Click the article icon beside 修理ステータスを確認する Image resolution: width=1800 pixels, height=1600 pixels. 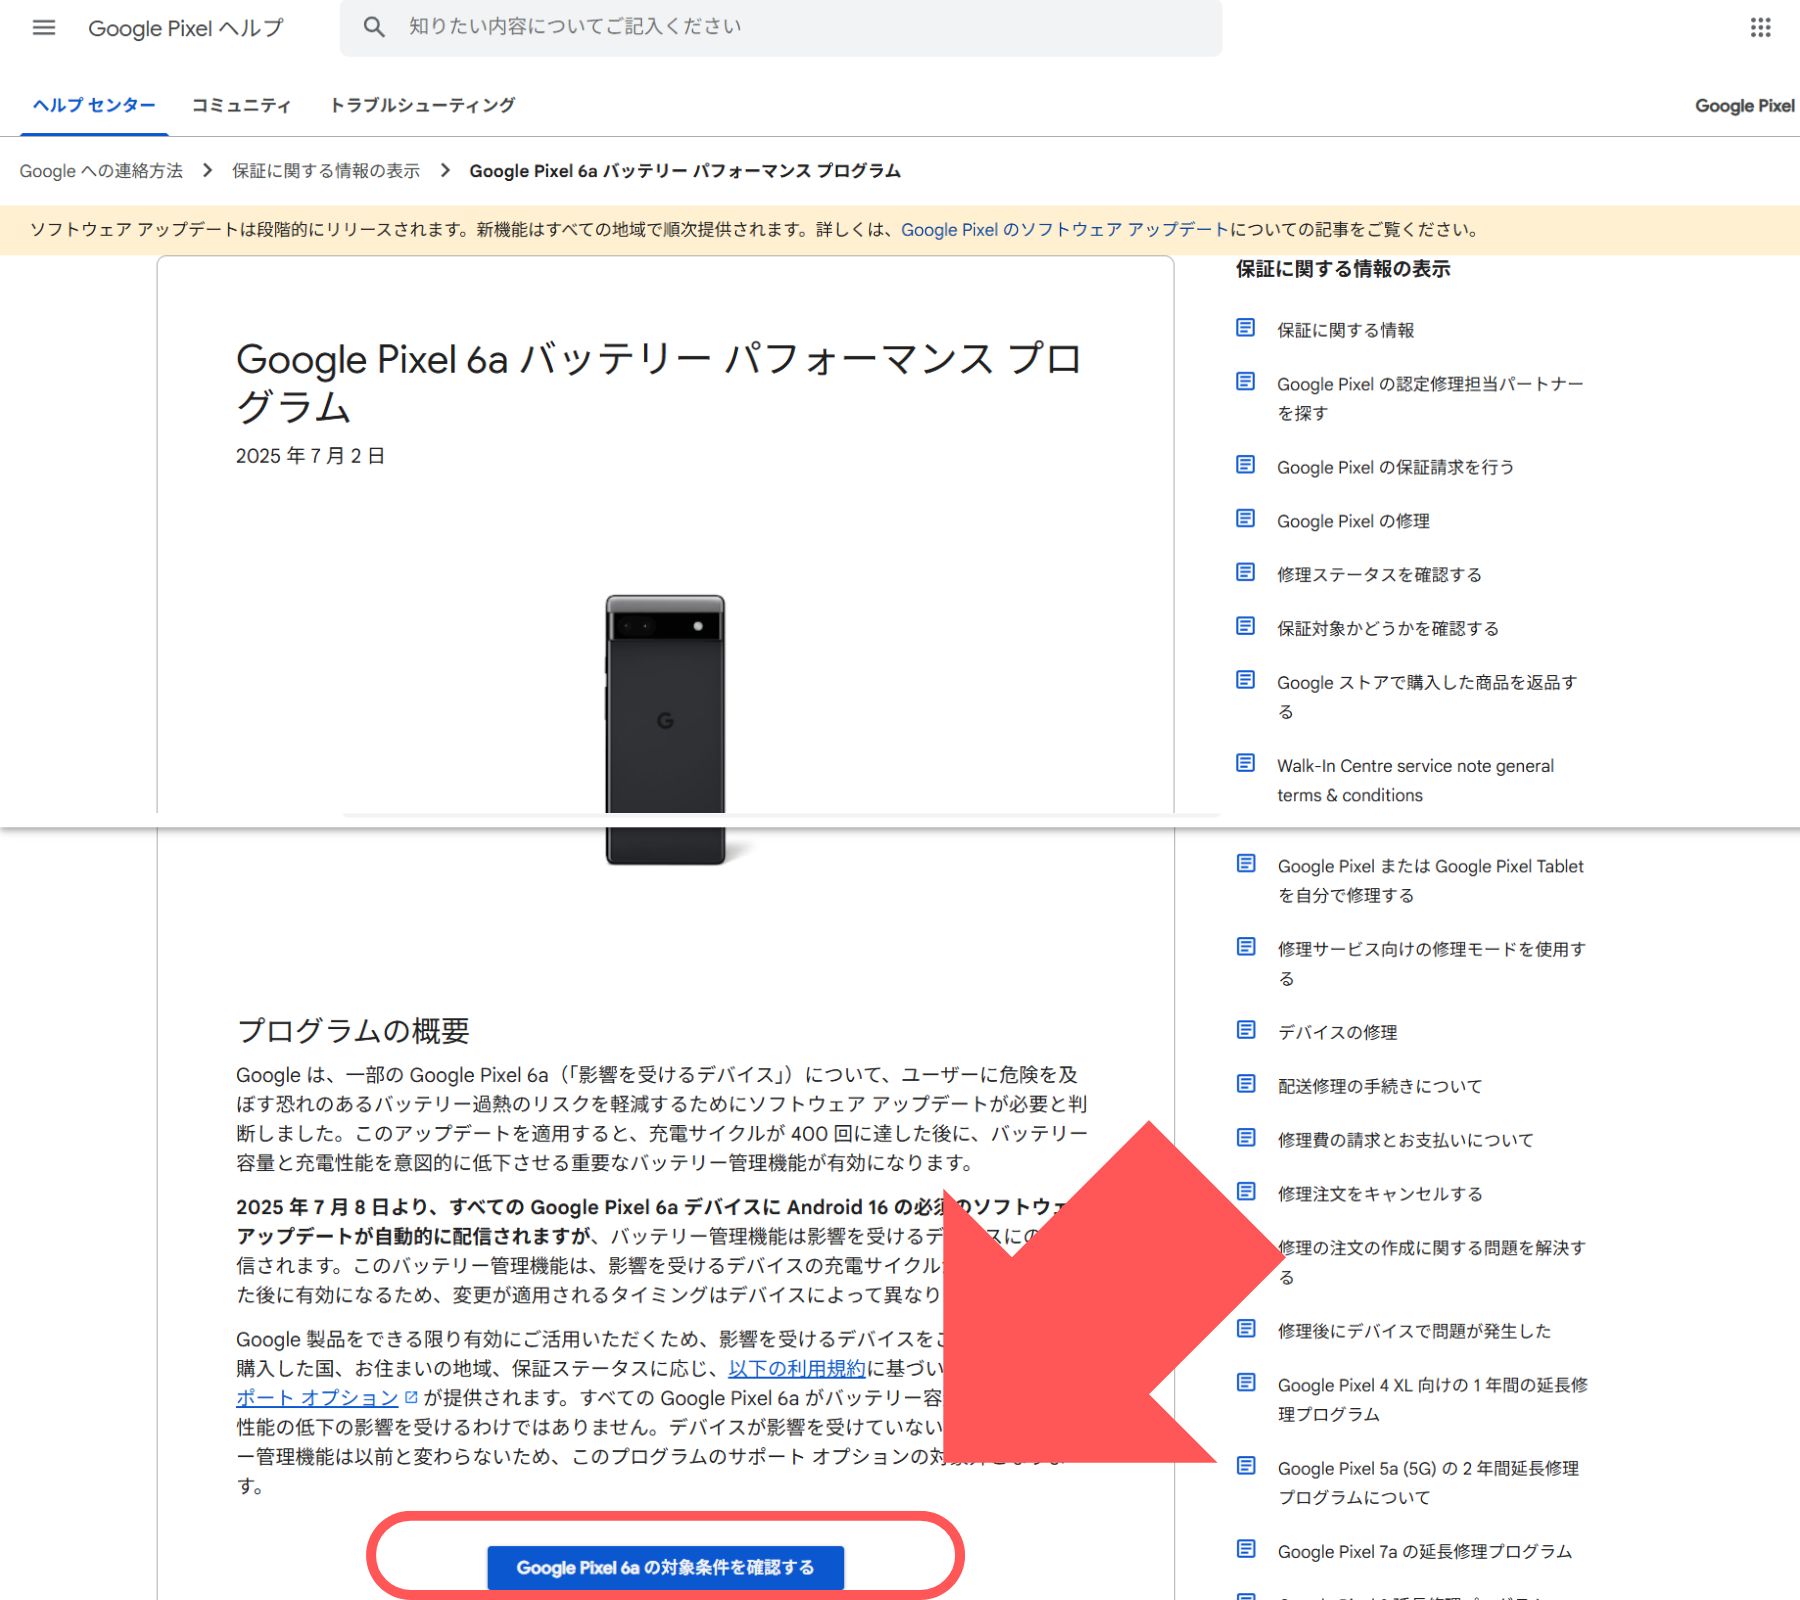coord(1245,572)
